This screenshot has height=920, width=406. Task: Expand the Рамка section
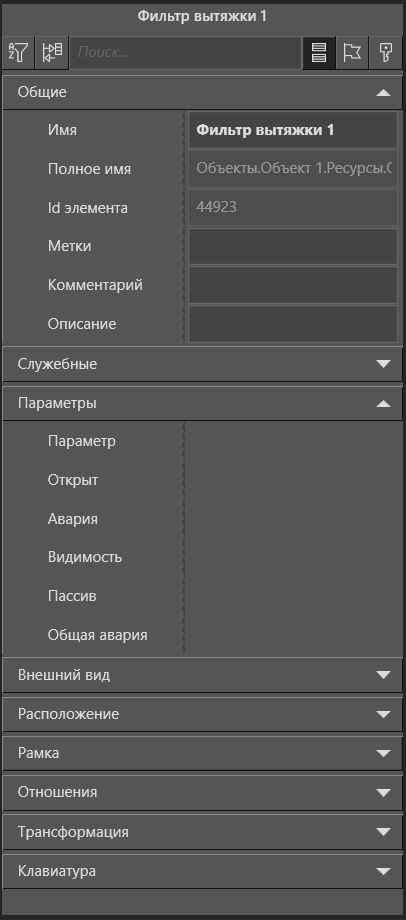click(x=383, y=753)
